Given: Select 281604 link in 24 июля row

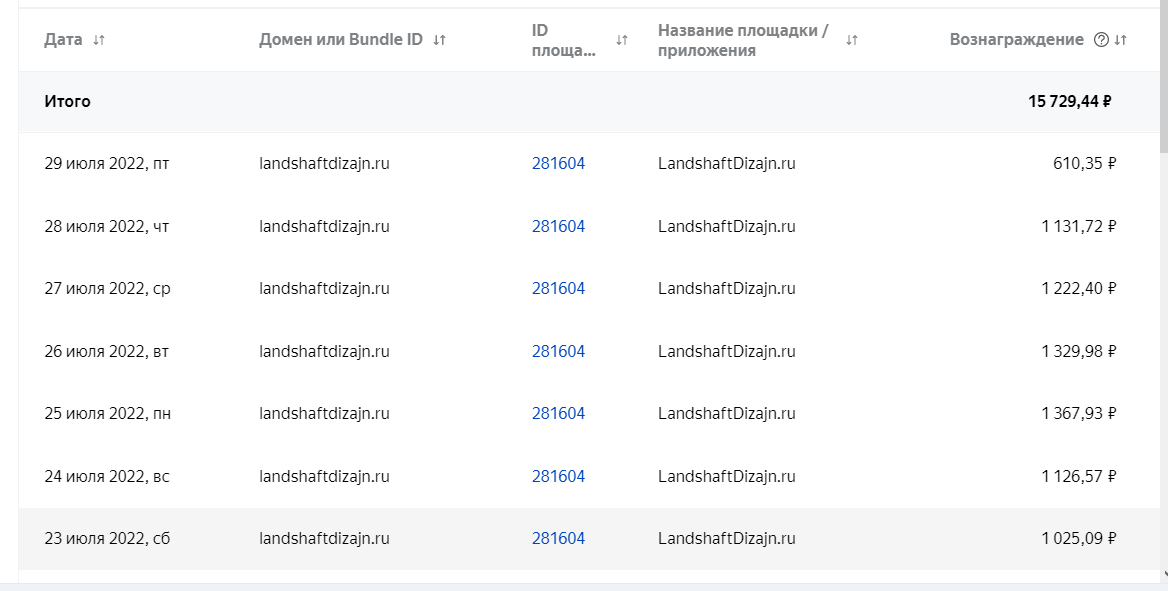Looking at the screenshot, I should click(x=558, y=476).
